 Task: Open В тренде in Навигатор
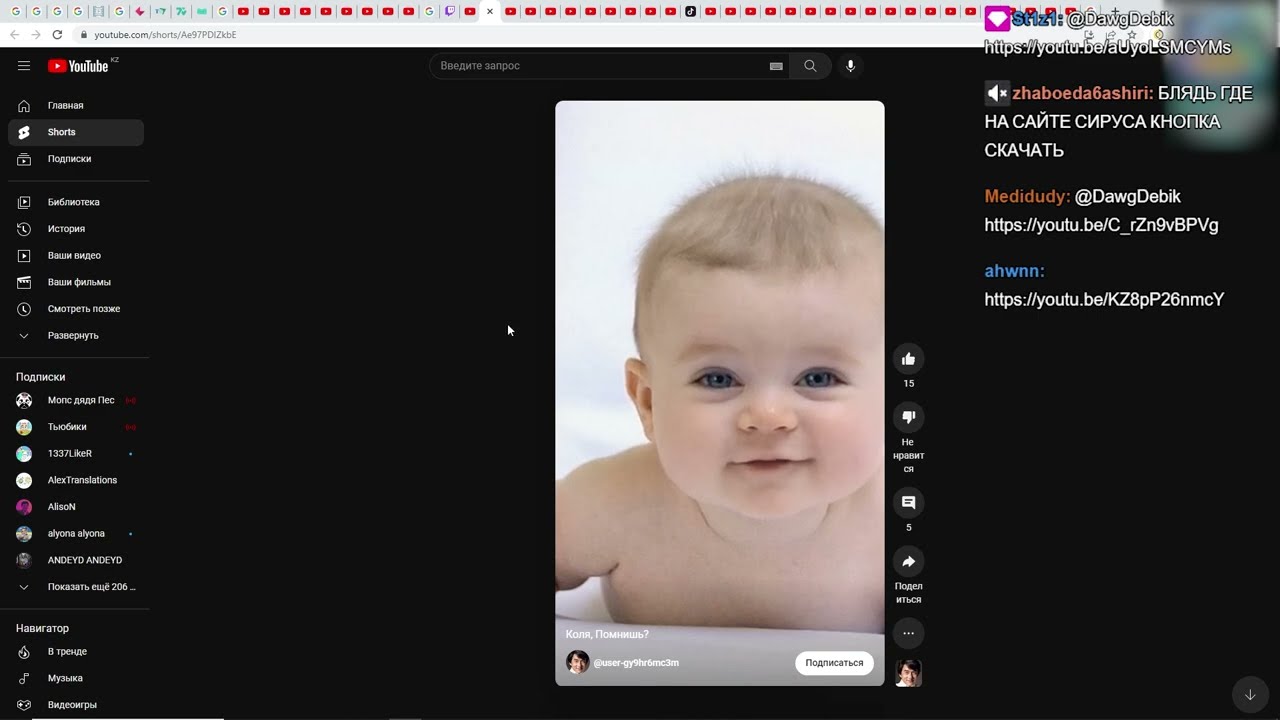coord(76,652)
